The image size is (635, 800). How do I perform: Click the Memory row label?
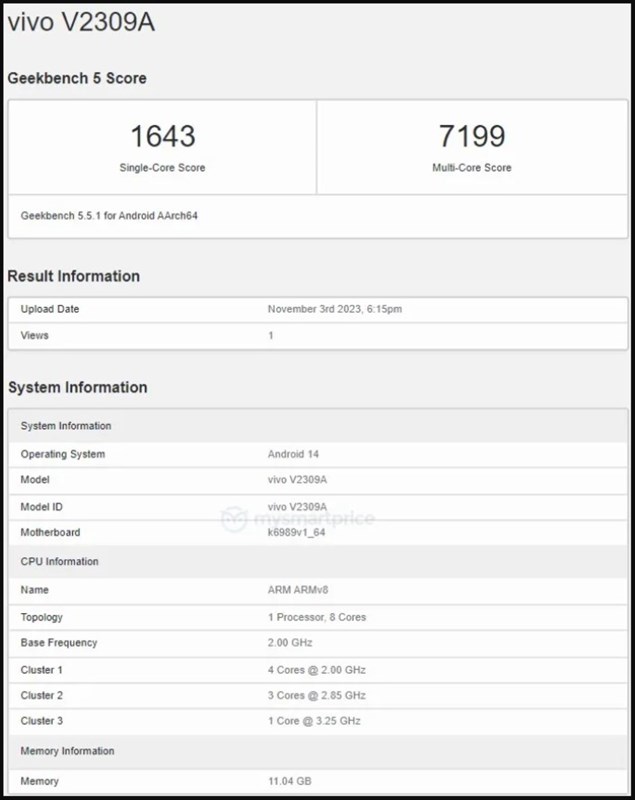coord(39,781)
